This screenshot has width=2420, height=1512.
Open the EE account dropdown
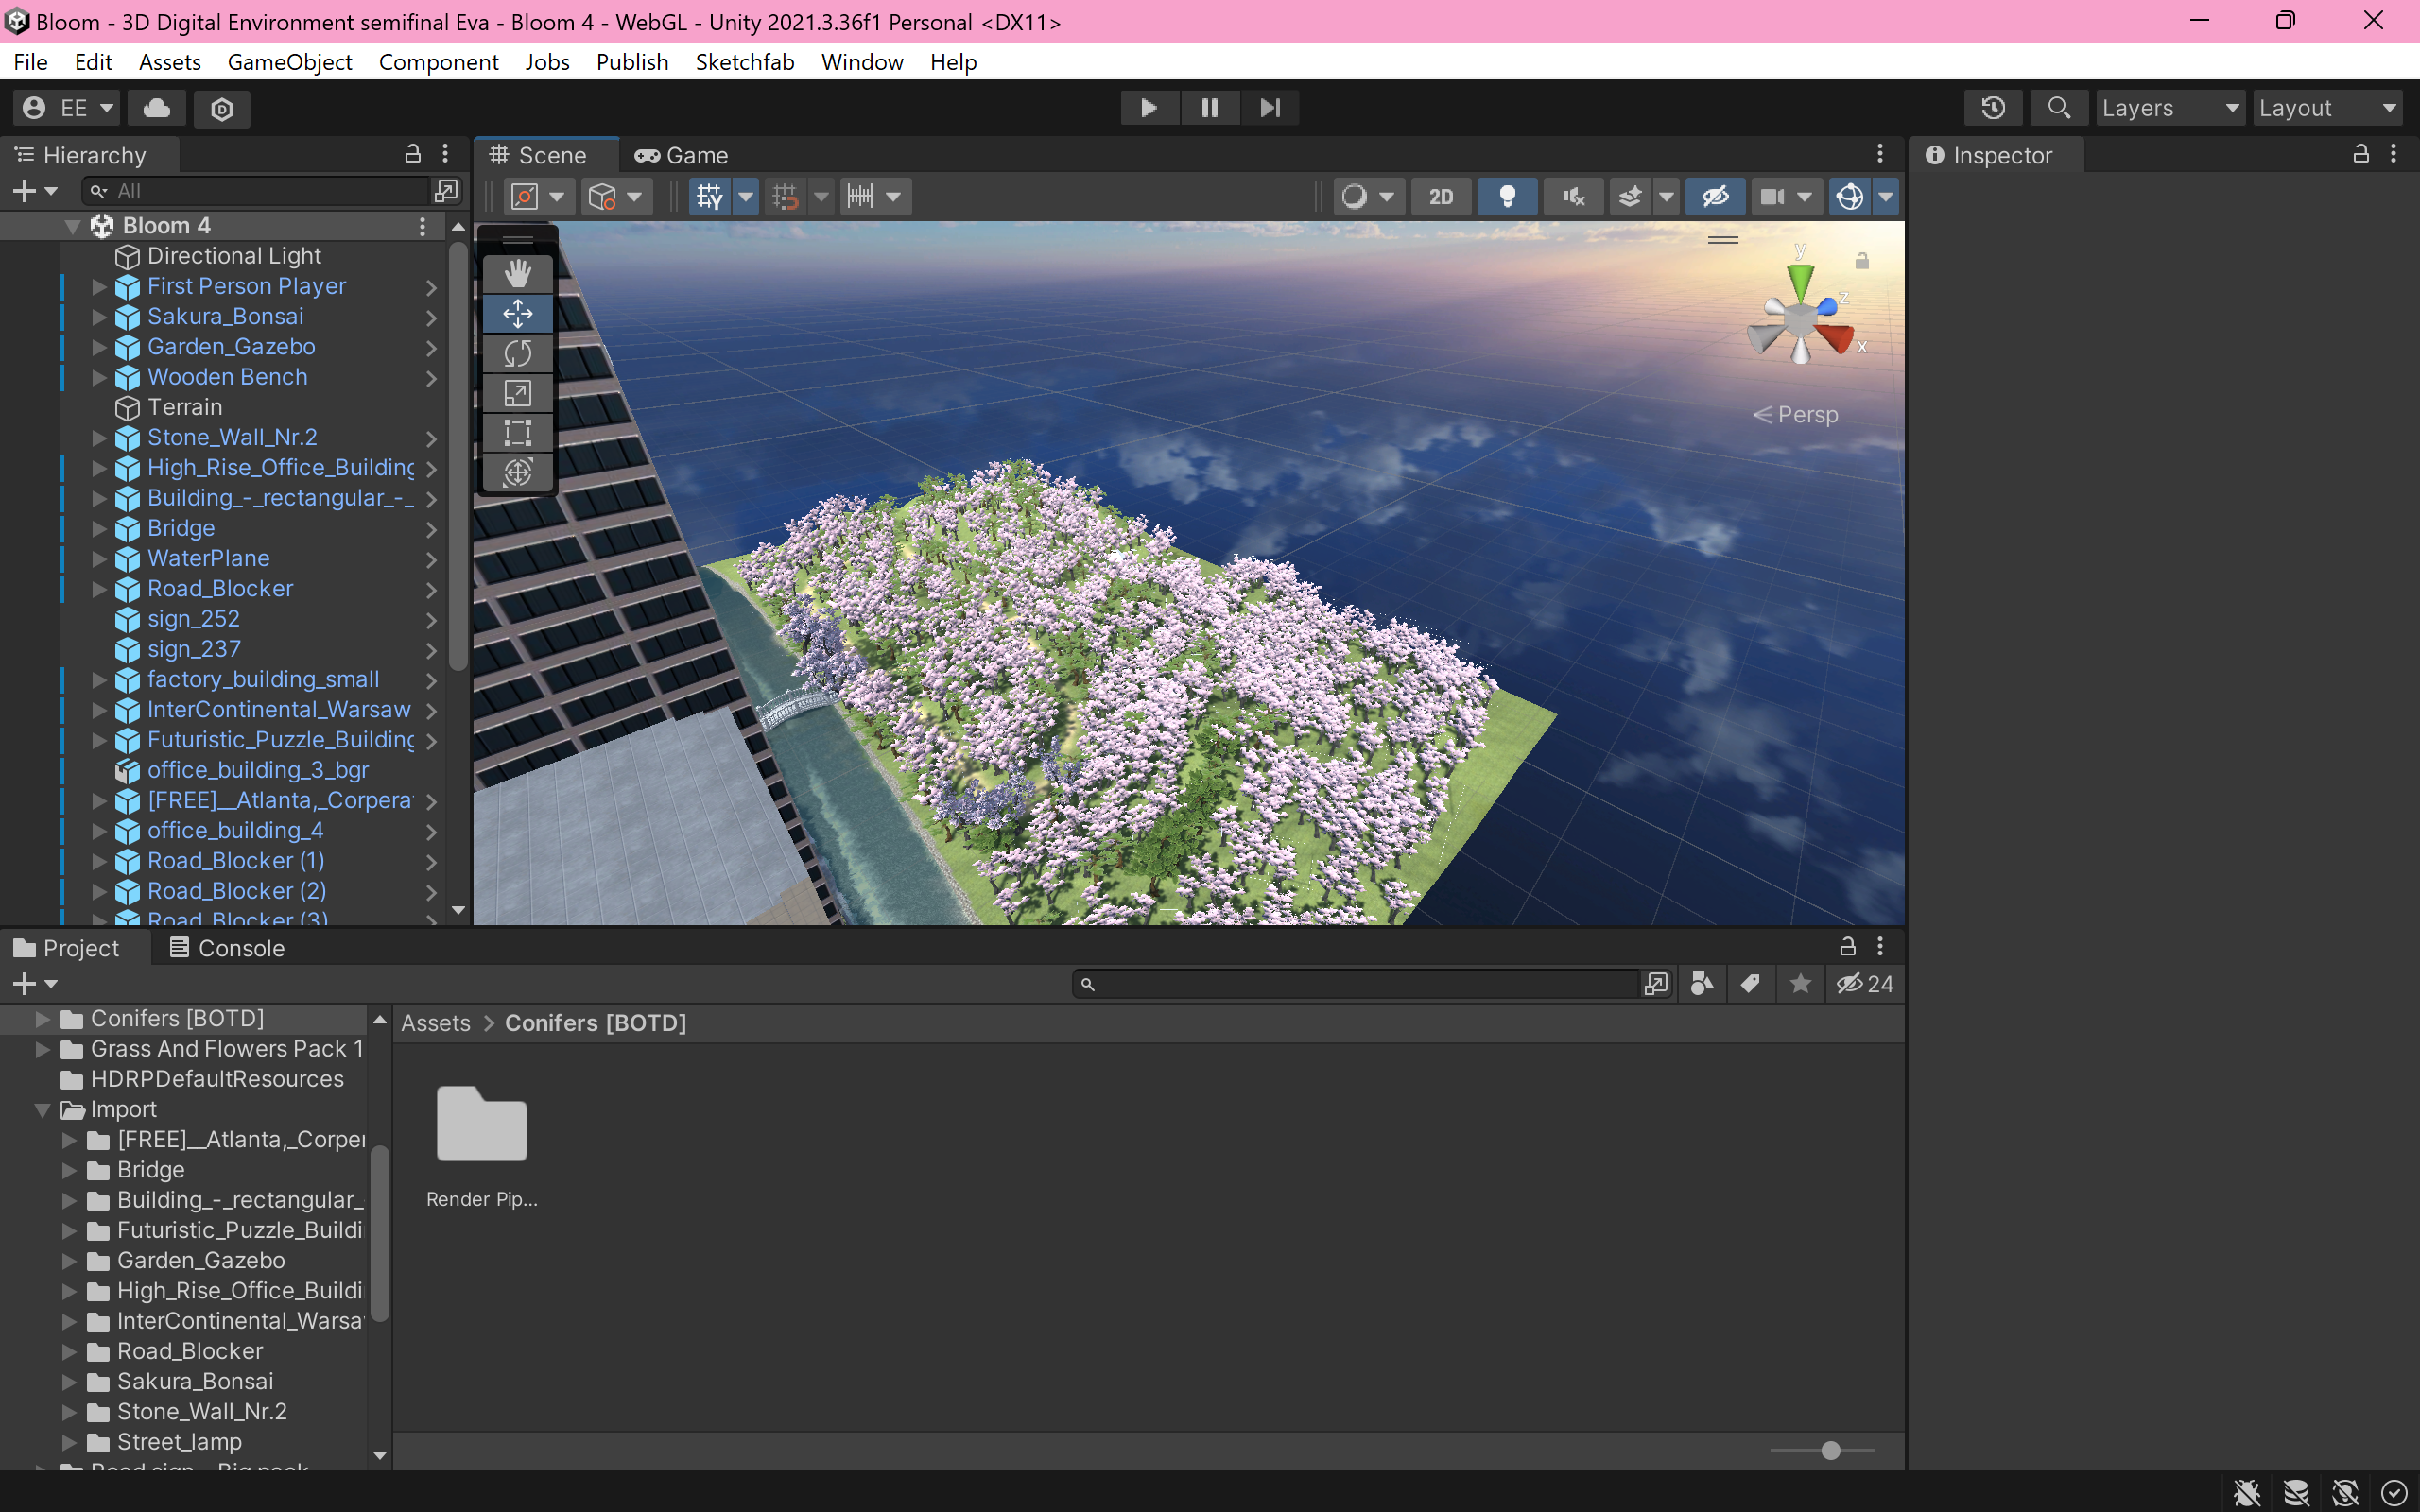[x=66, y=108]
